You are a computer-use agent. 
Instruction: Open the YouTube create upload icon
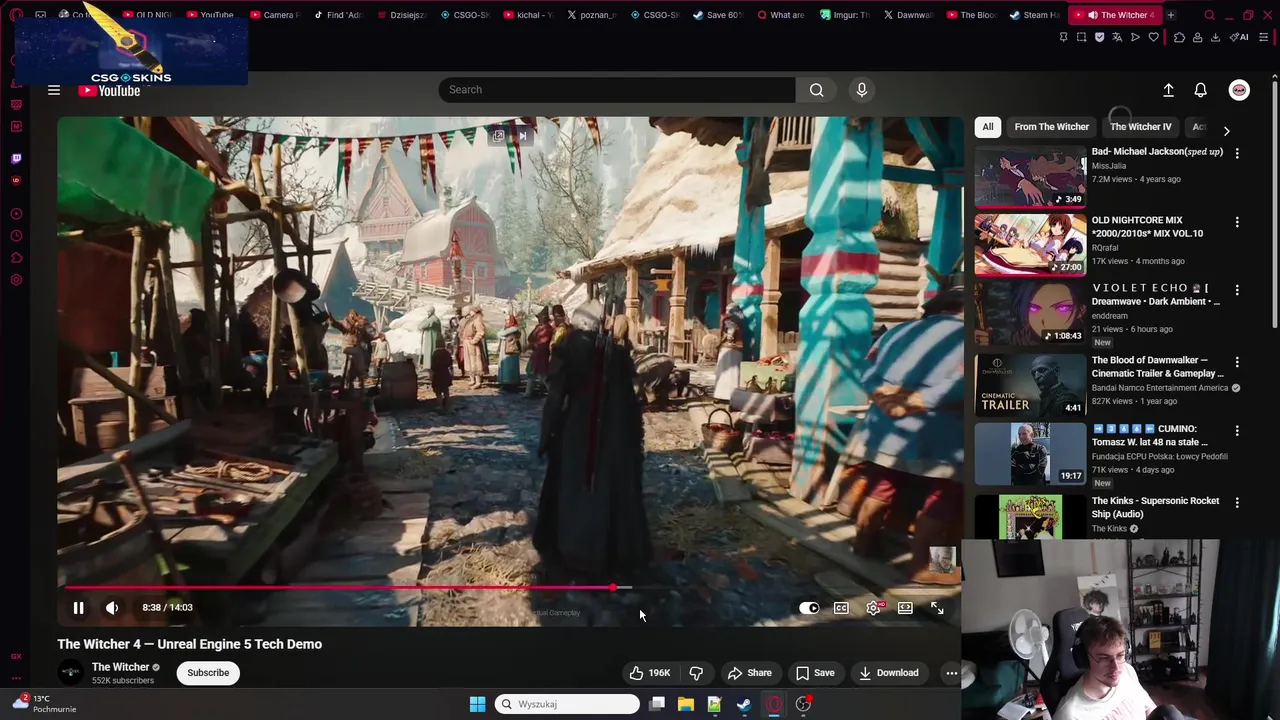click(x=1168, y=90)
